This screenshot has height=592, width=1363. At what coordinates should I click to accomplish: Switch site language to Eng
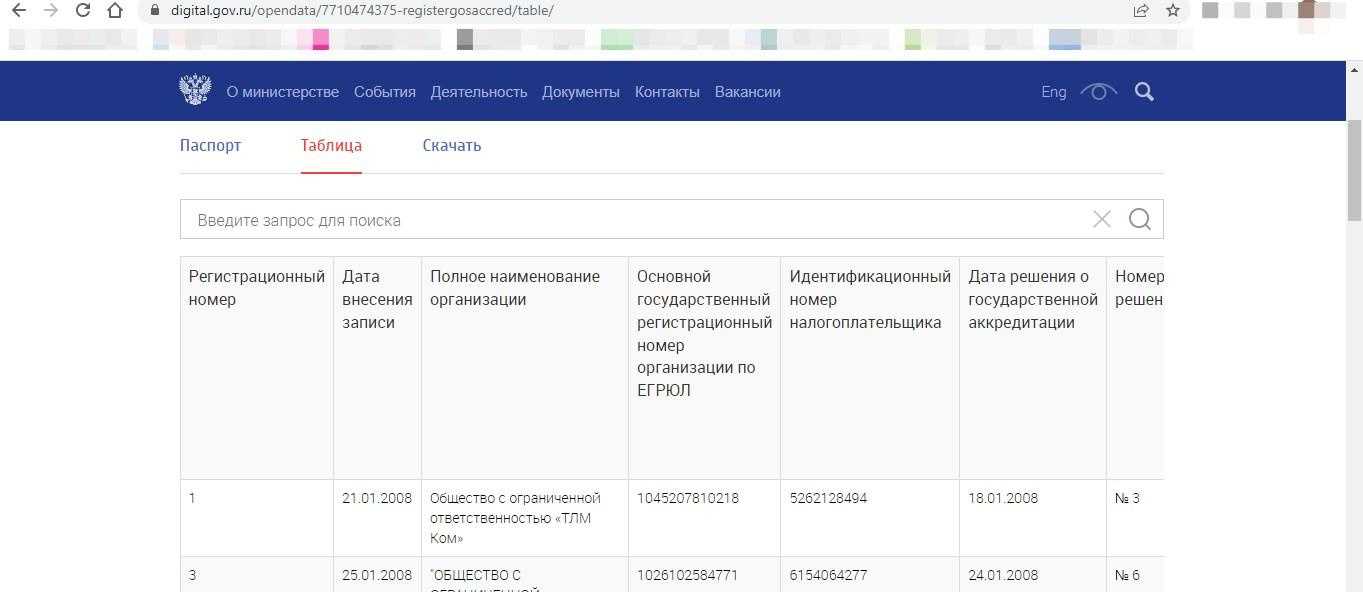pyautogui.click(x=1053, y=92)
